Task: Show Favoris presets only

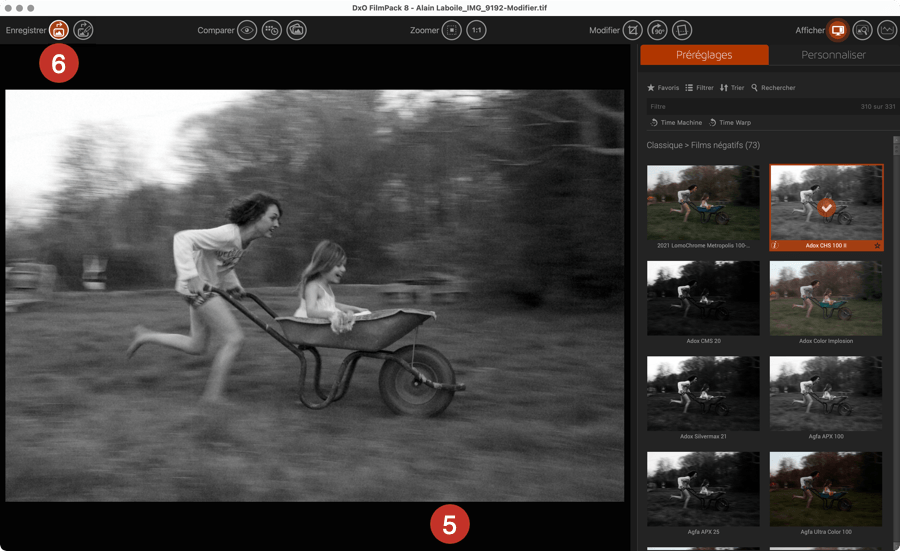Action: [663, 88]
